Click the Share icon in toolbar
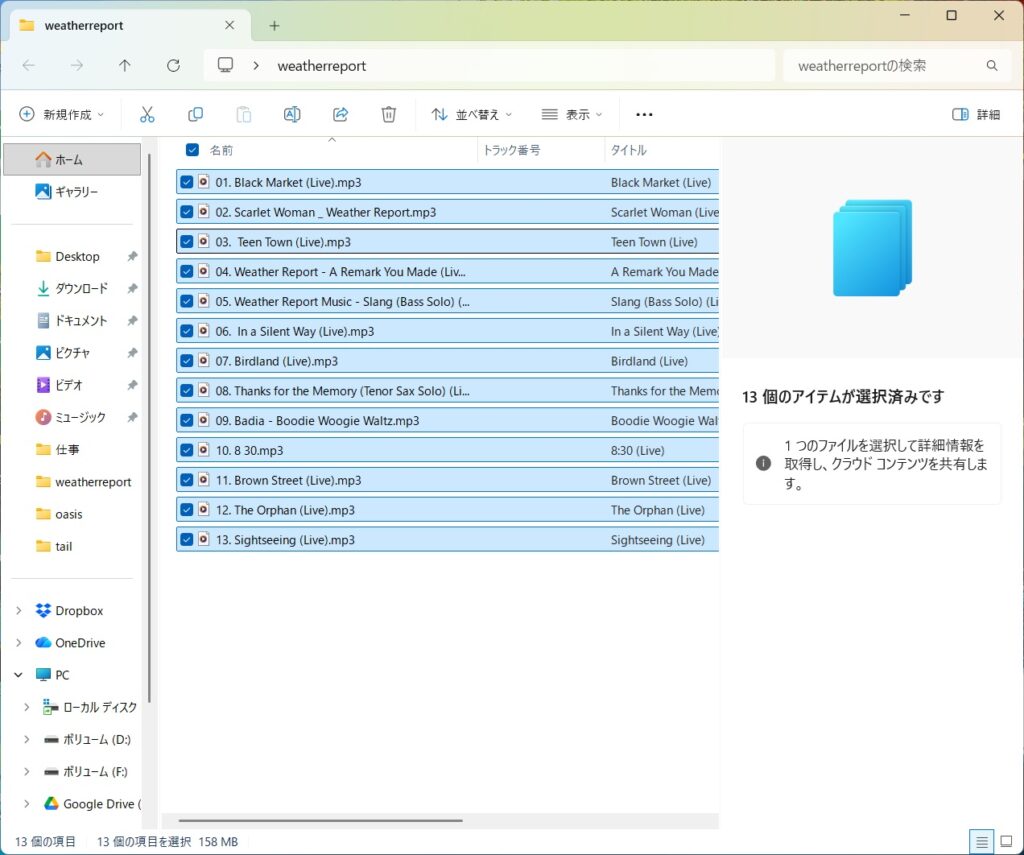The image size is (1024, 855). [x=340, y=115]
